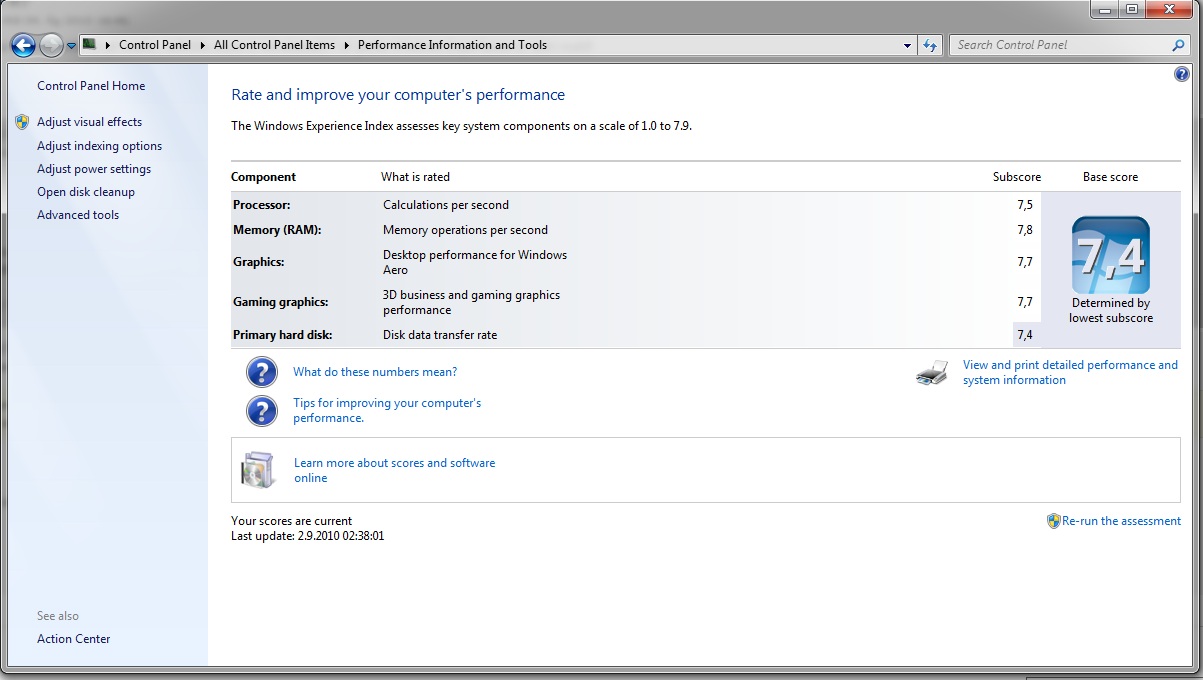
Task: Click the 'Component' column header
Action: click(264, 177)
